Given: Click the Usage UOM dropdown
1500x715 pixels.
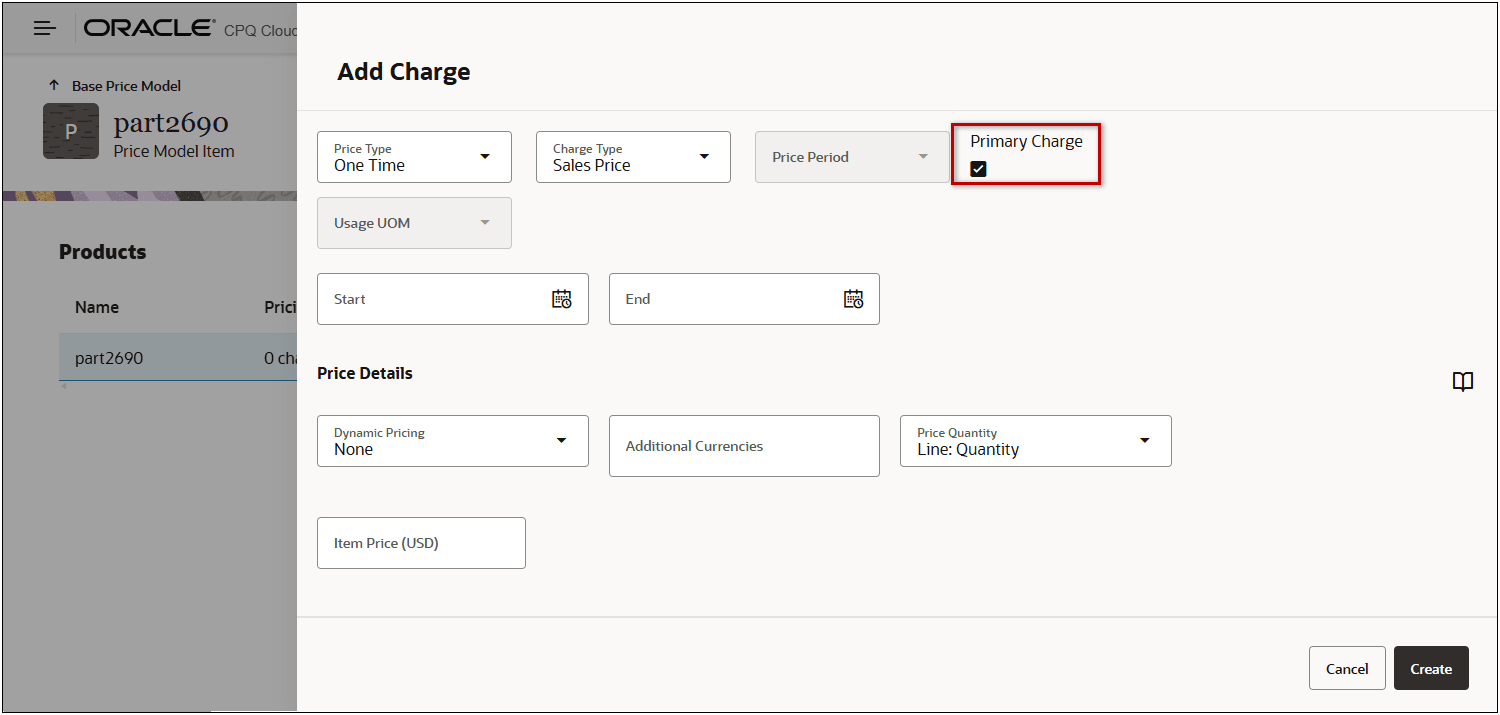Looking at the screenshot, I should pos(414,223).
